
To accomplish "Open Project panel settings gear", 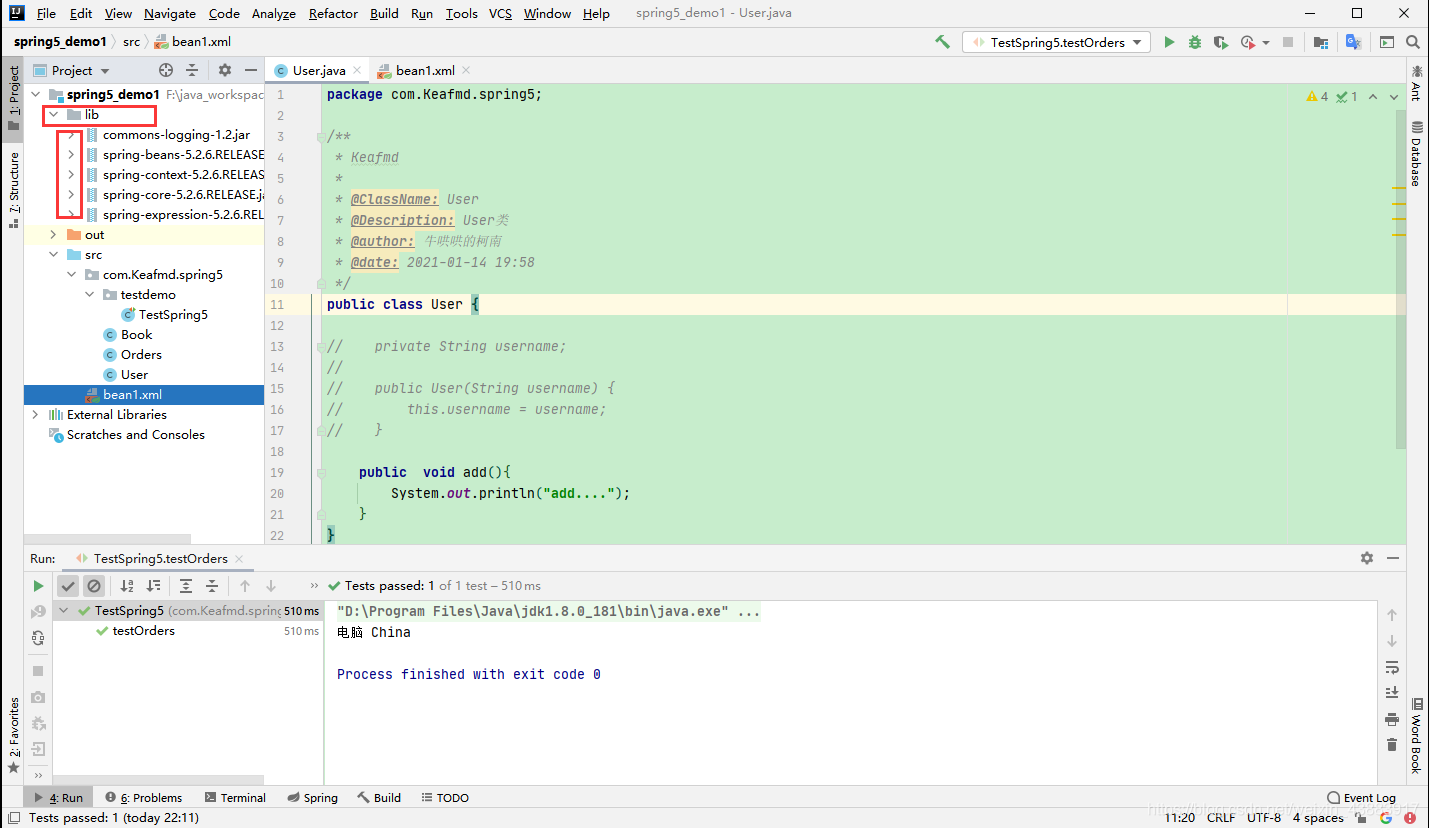I will click(225, 70).
